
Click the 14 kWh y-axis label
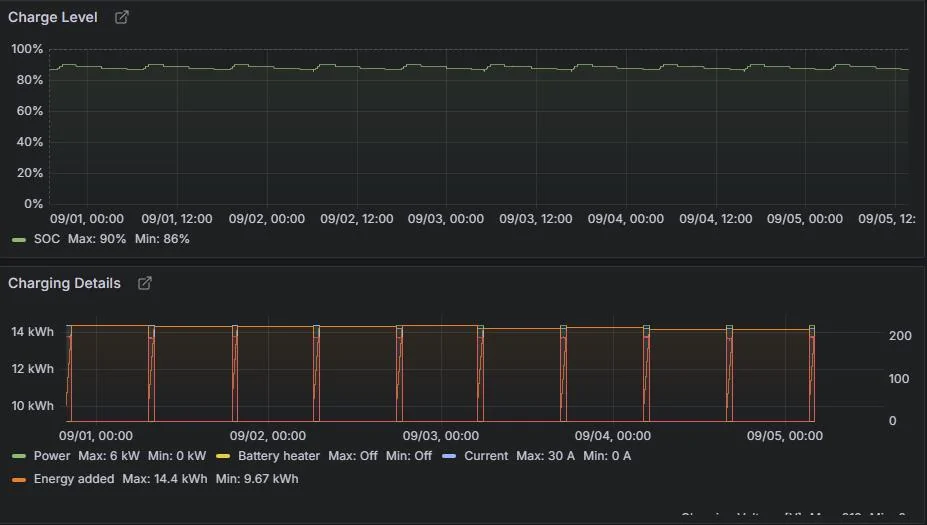pos(33,332)
